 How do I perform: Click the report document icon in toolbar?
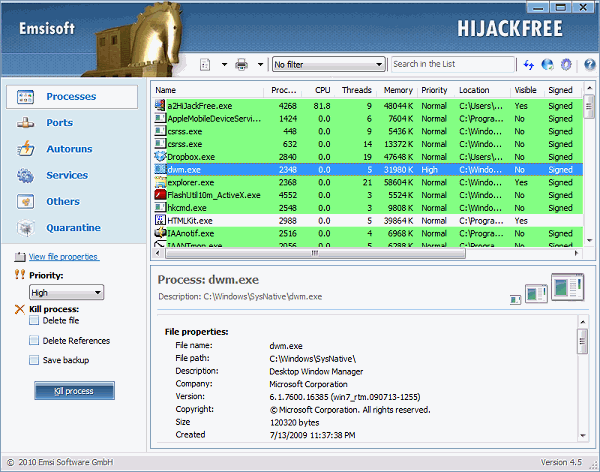pyautogui.click(x=205, y=64)
